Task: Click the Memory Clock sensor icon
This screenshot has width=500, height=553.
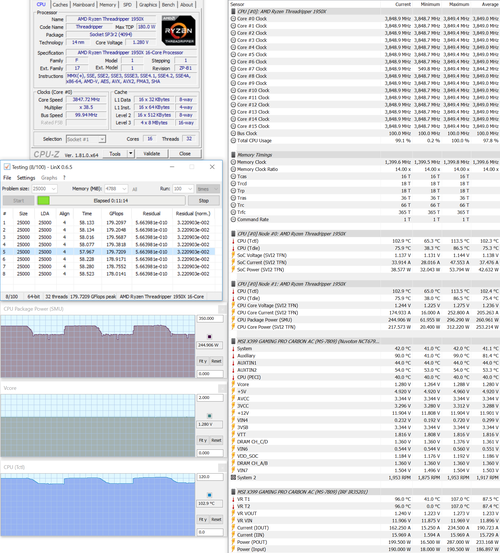Action: pyautogui.click(x=233, y=162)
